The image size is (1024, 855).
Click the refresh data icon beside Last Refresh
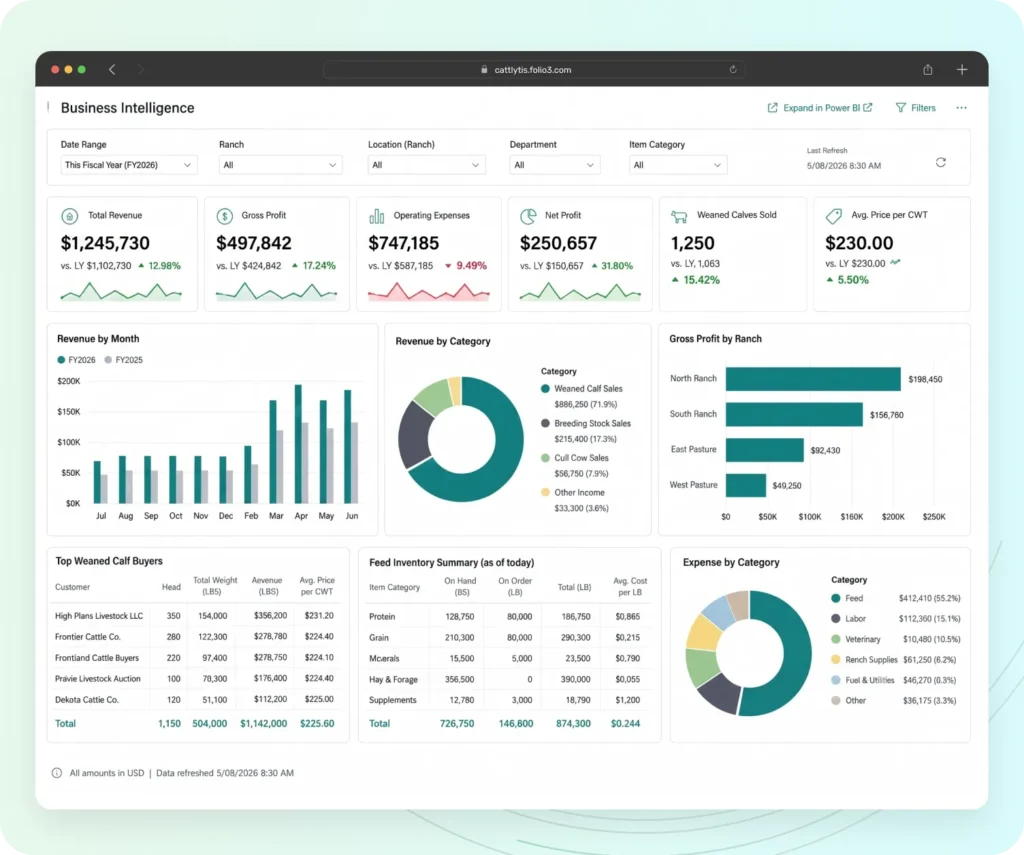pos(940,162)
